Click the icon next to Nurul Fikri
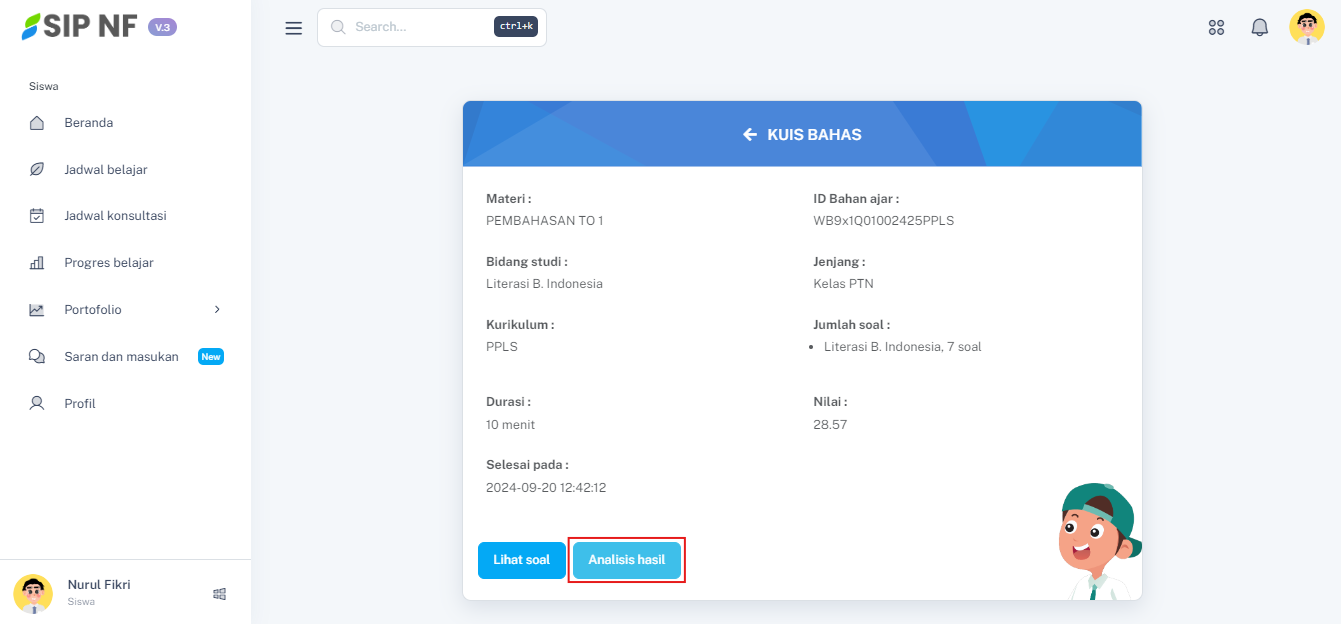Screen dimensions: 1341x624 click(x=220, y=594)
